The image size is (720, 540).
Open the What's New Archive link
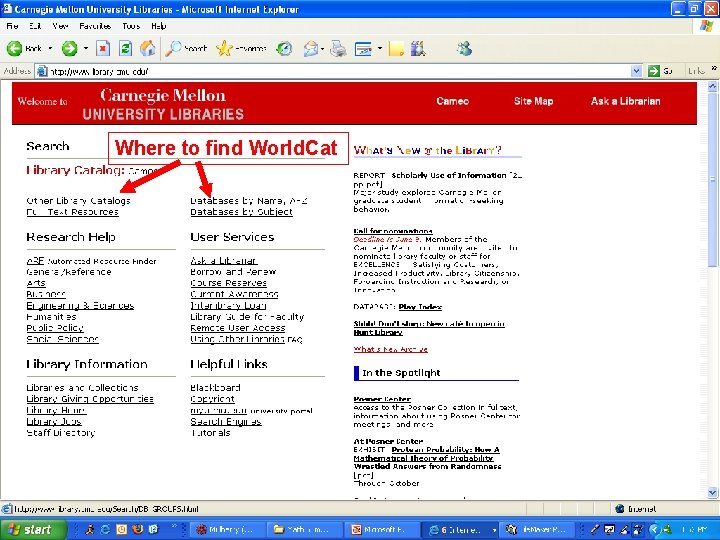click(391, 349)
